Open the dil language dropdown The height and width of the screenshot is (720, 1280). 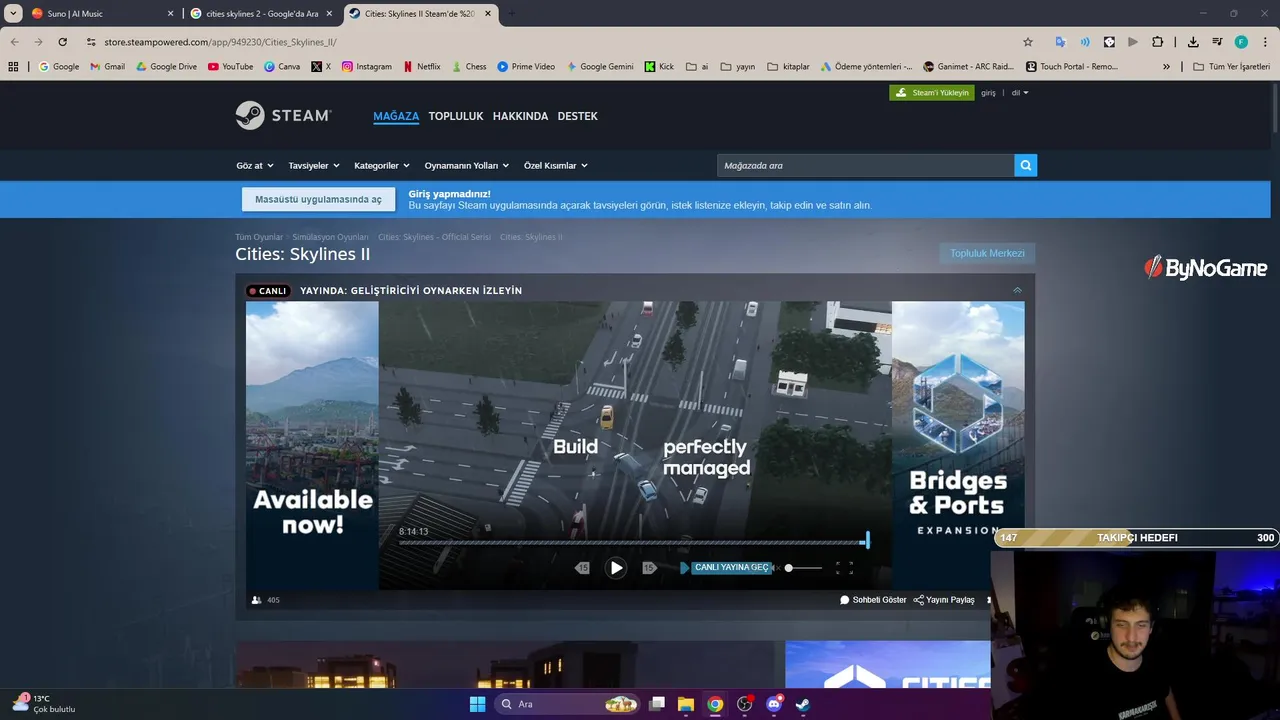[1020, 93]
